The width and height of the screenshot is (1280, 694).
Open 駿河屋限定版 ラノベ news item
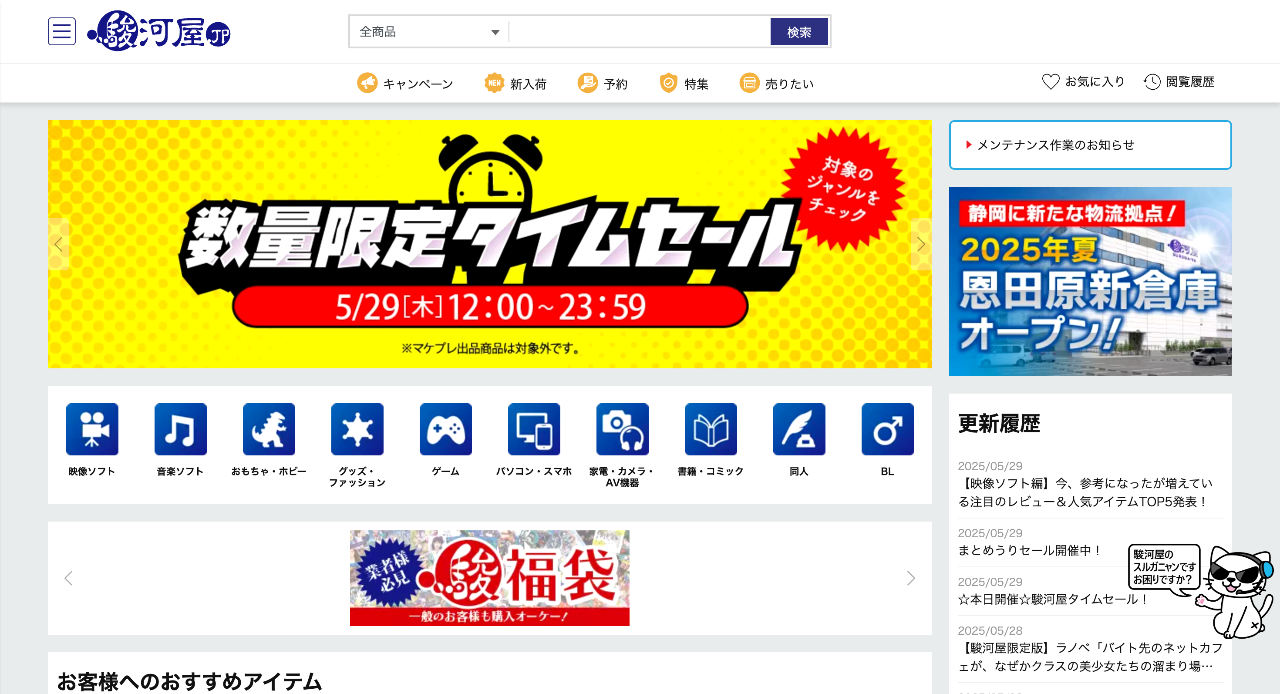(1090, 656)
